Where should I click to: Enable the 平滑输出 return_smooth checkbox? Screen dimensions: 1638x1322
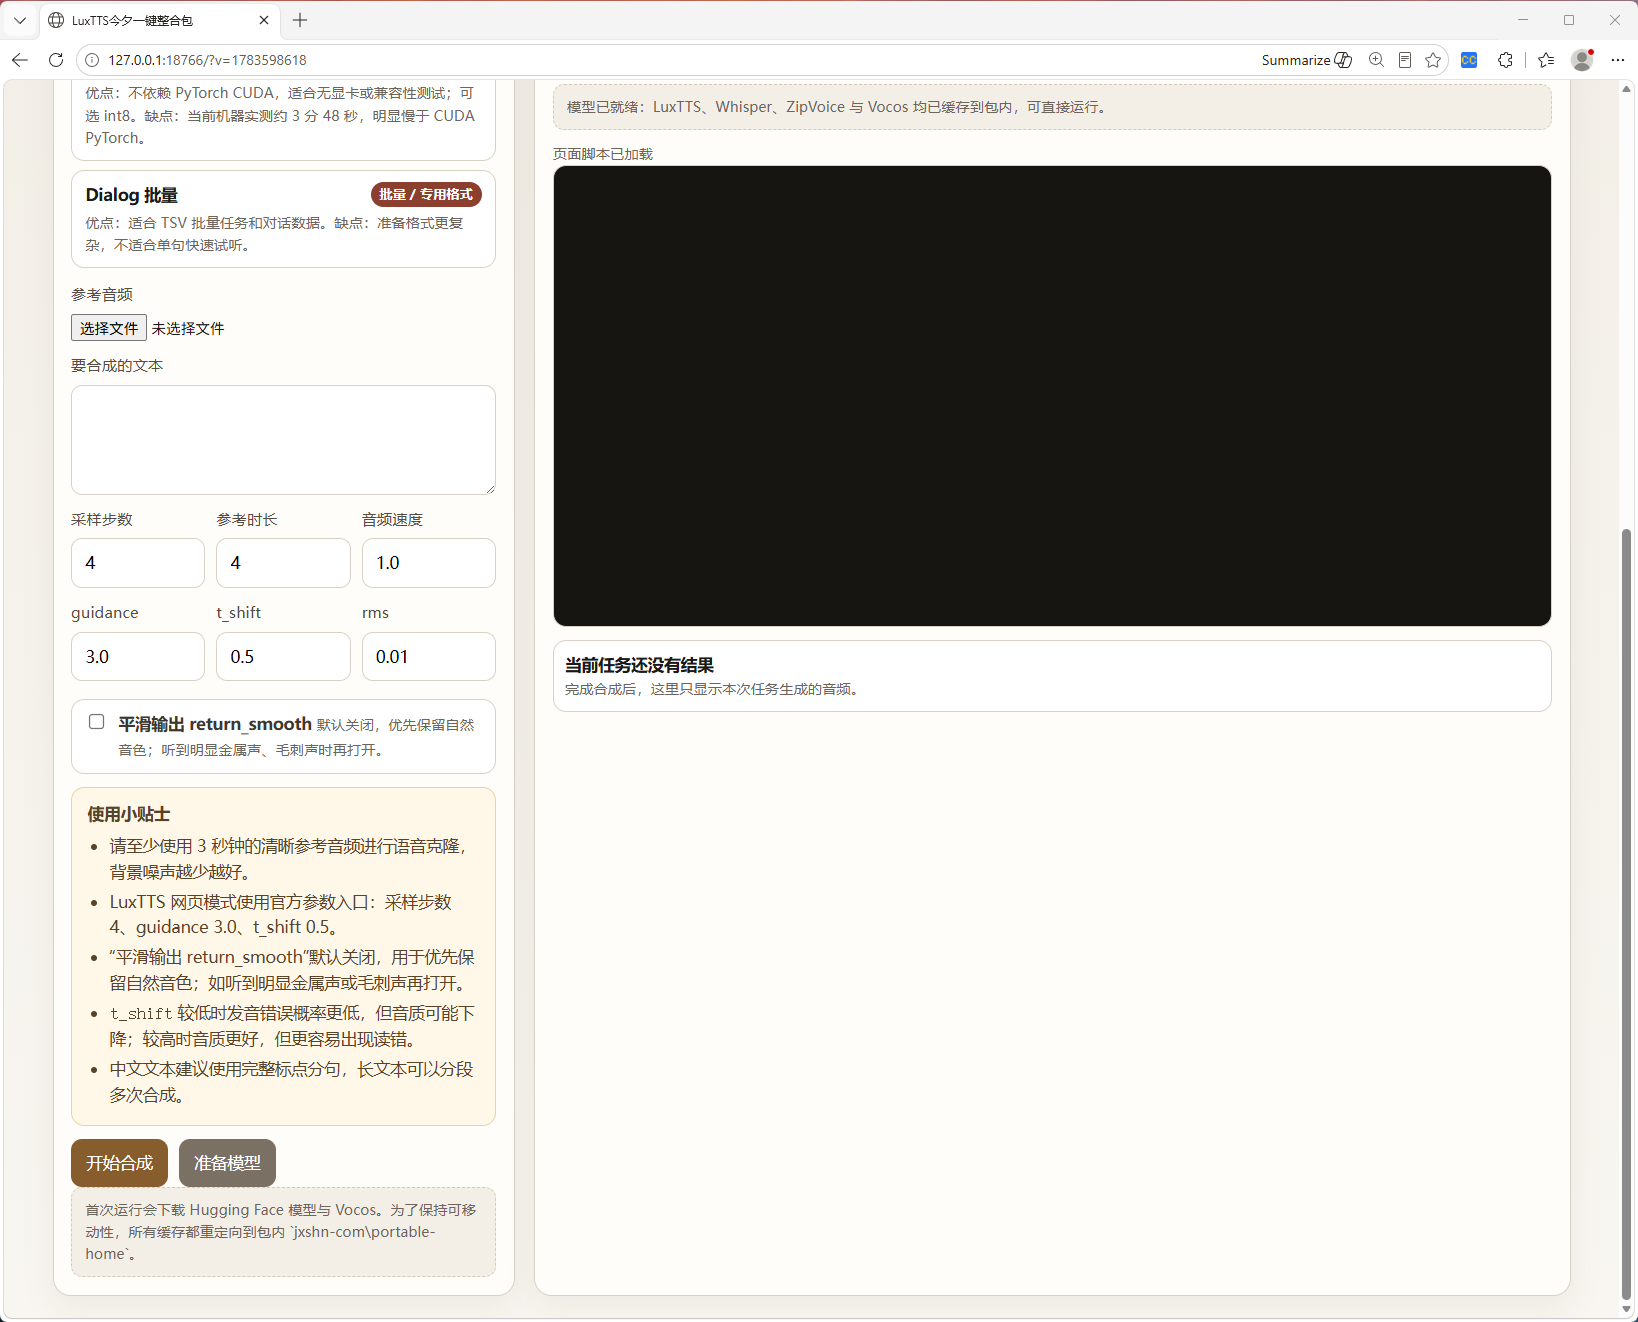[x=97, y=722]
